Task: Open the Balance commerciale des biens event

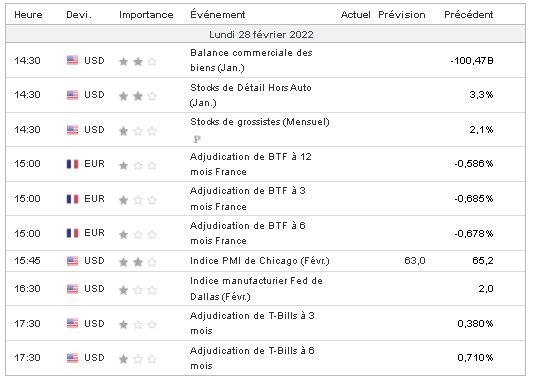Action: (251, 60)
